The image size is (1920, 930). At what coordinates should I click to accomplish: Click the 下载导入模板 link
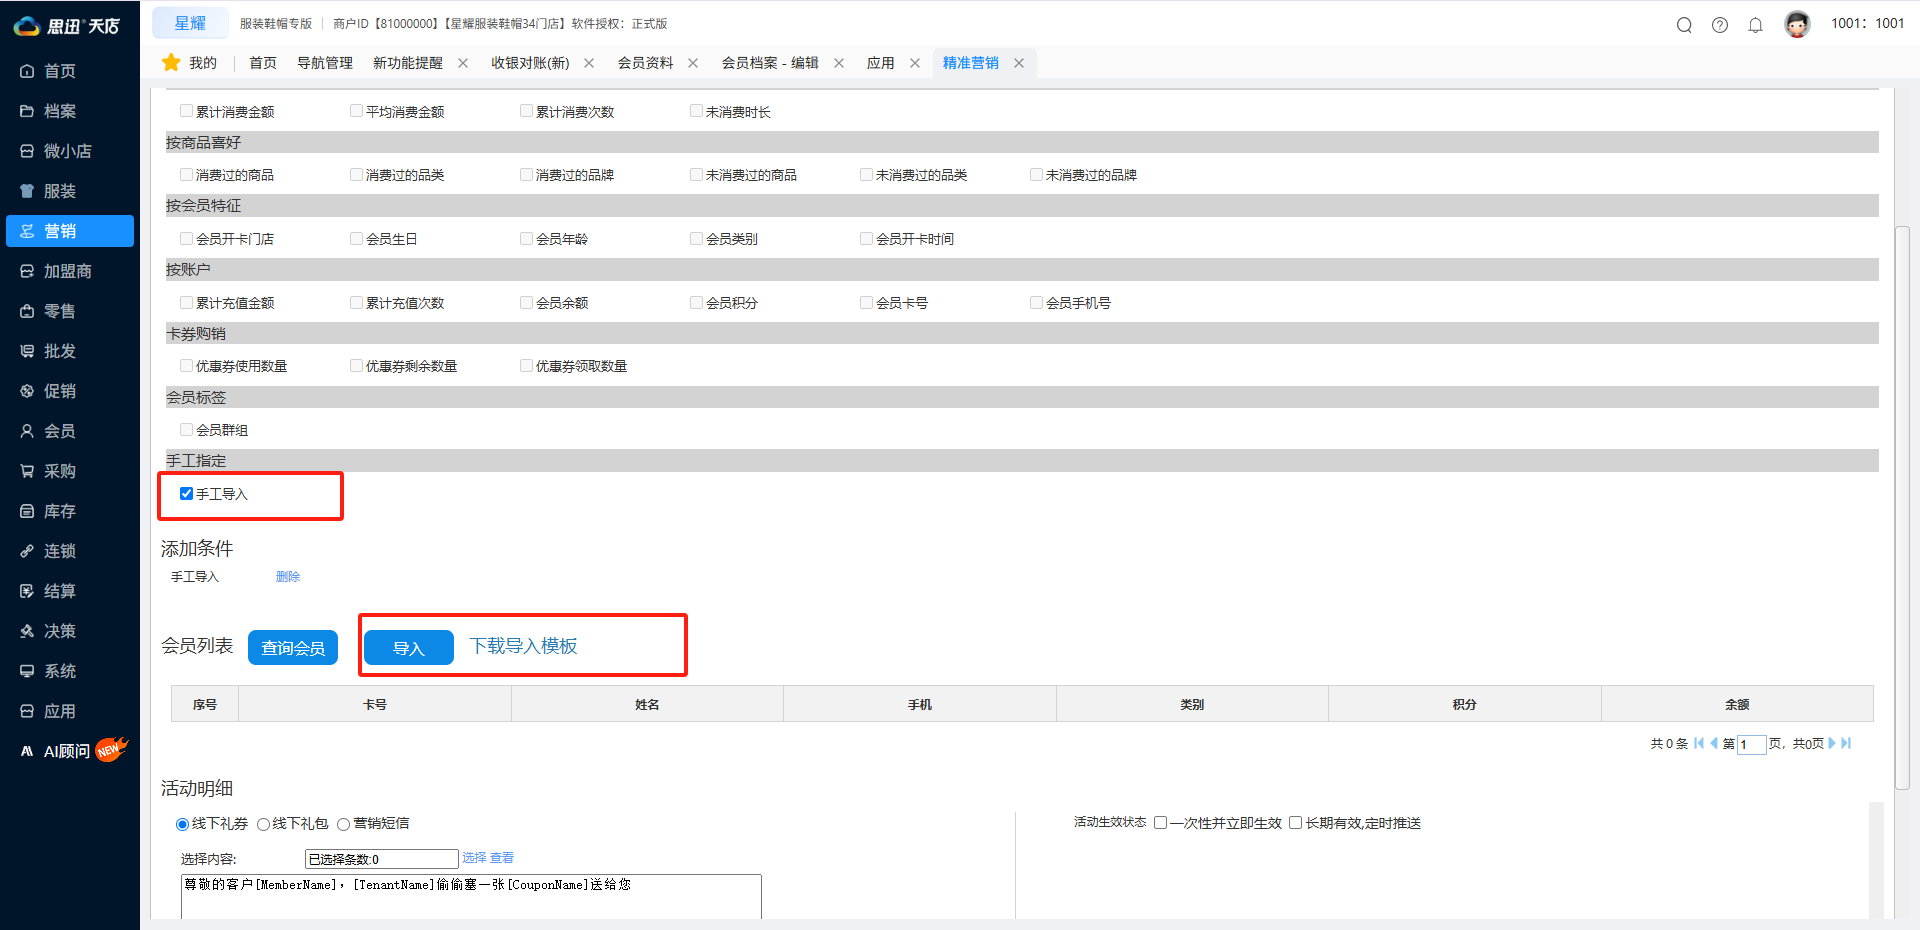(523, 646)
